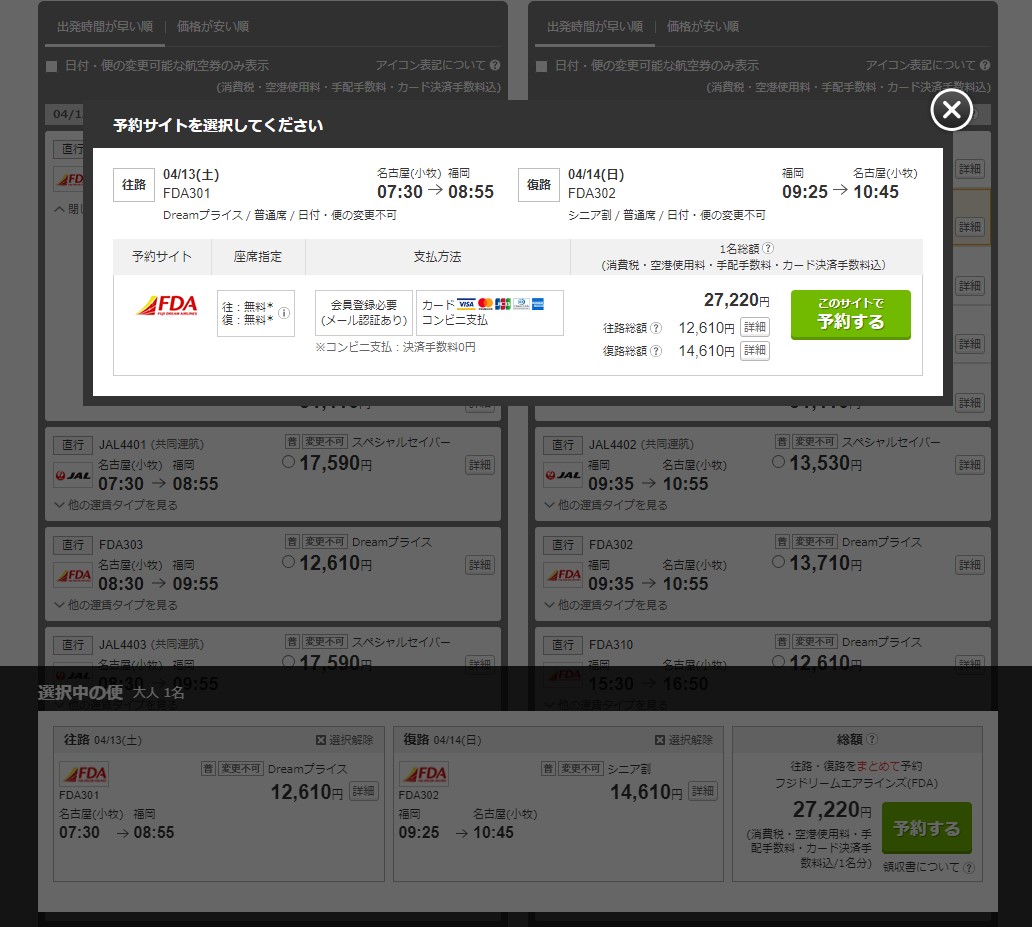Image resolution: width=1032 pixels, height=927 pixels.
Task: Expand 他の運賃タイプを見る under JAL4401
Action: (116, 505)
